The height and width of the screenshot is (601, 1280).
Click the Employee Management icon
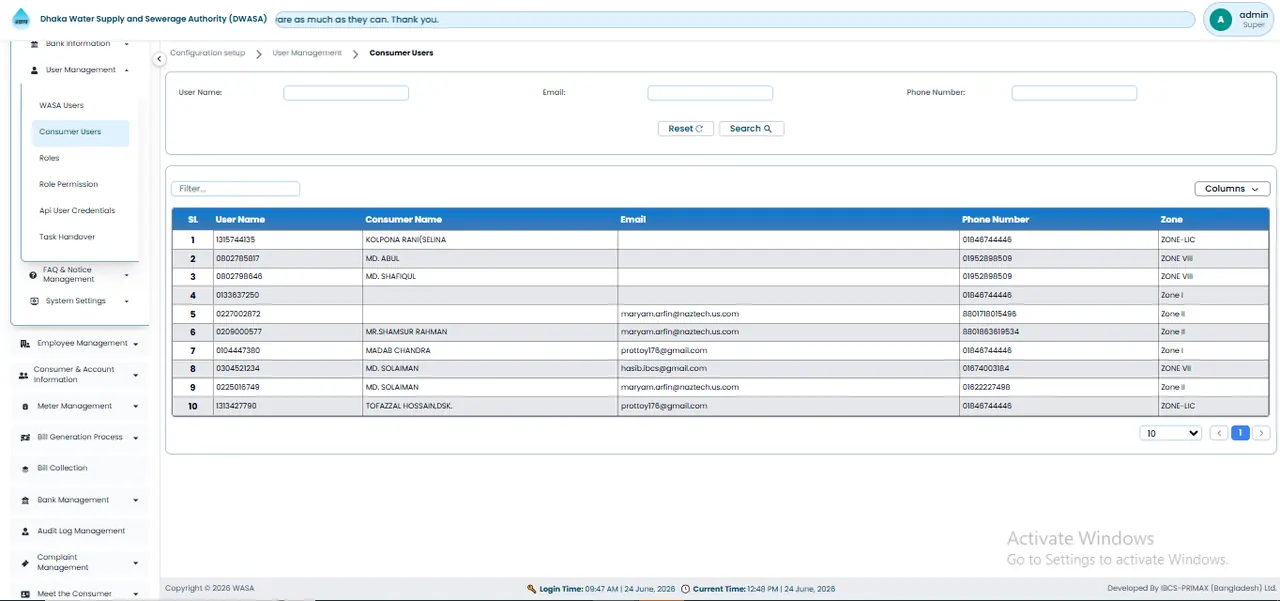[x=25, y=343]
